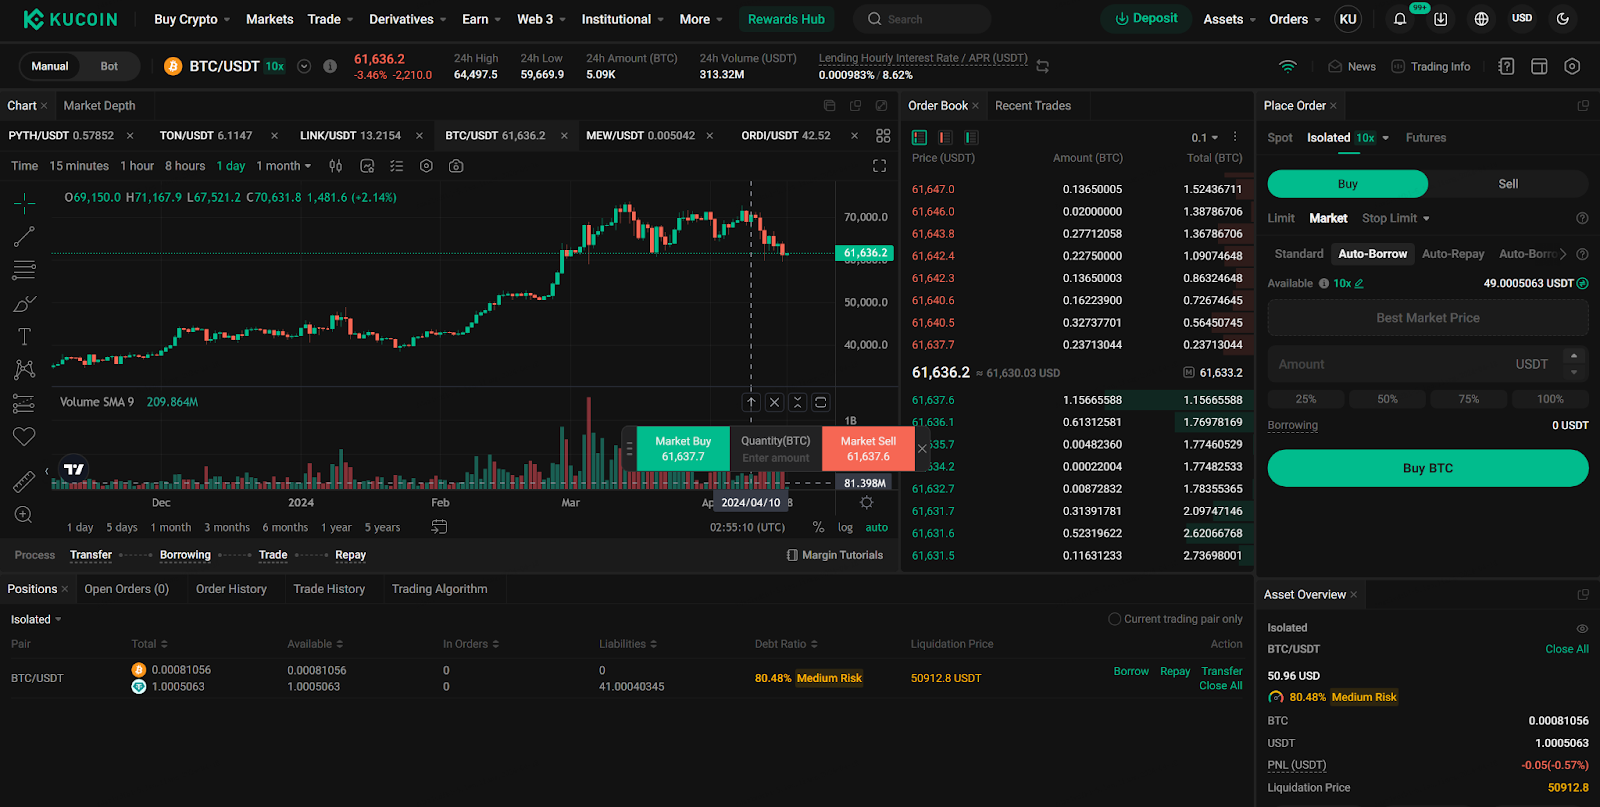Click the Deposit button
Viewport: 1600px width, 807px height.
point(1146,19)
